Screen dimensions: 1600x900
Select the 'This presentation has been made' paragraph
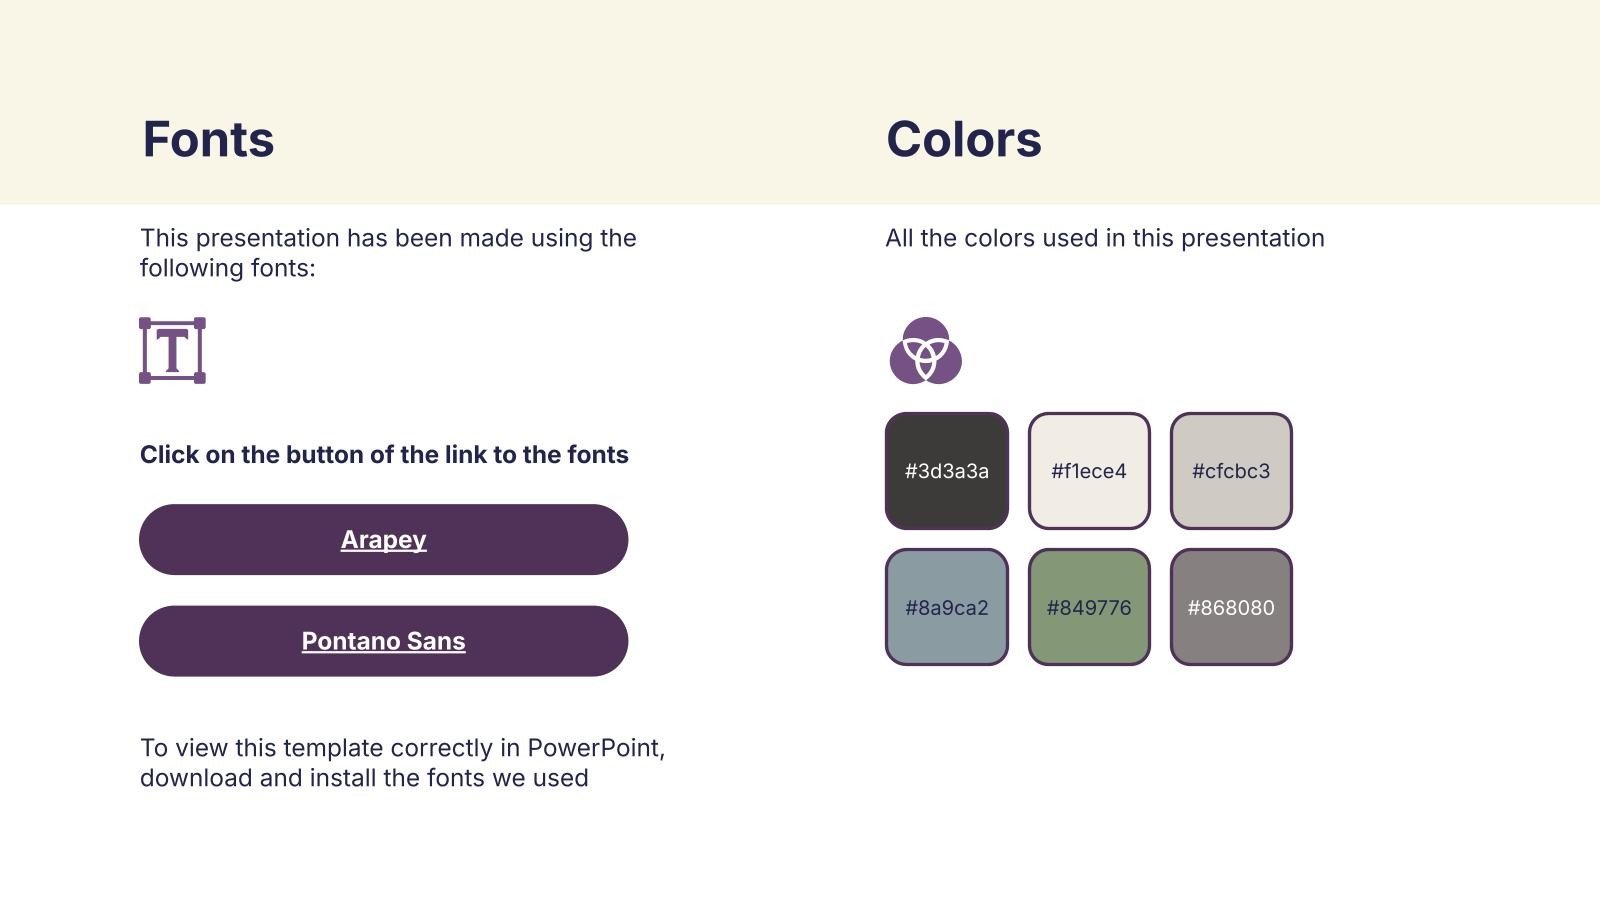pos(388,238)
